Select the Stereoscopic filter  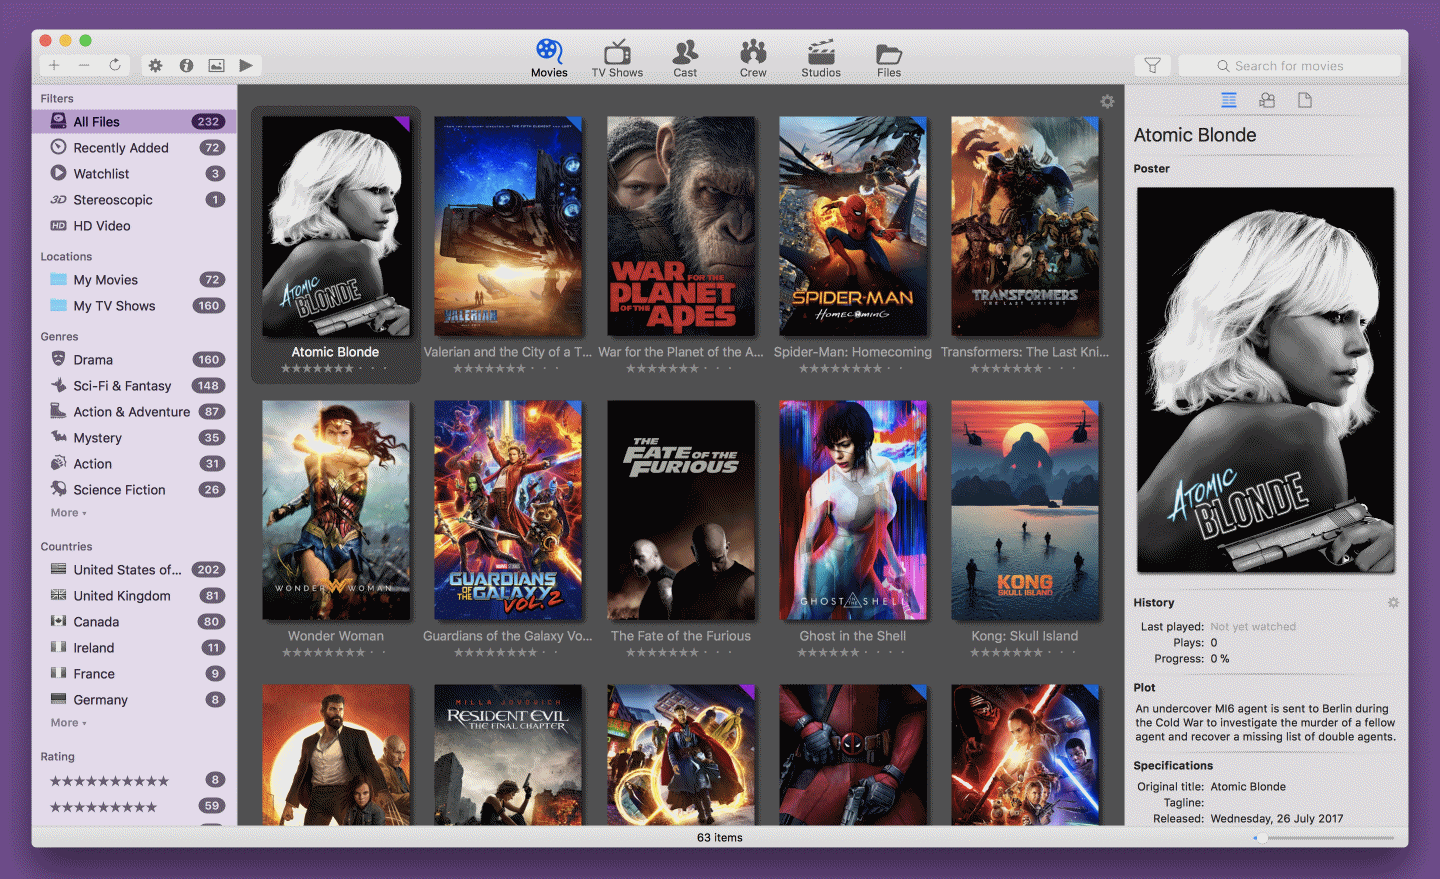(134, 199)
